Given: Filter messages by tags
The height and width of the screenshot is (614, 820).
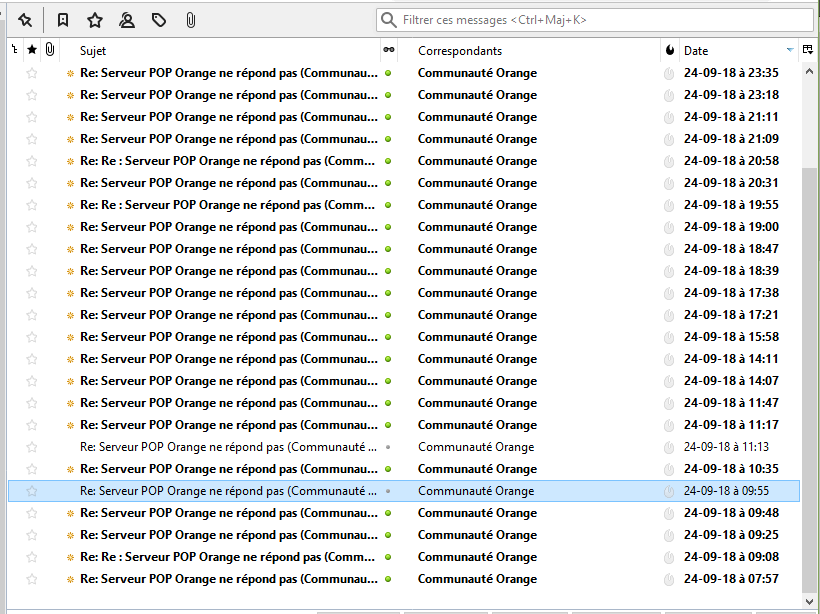Looking at the screenshot, I should point(159,19).
